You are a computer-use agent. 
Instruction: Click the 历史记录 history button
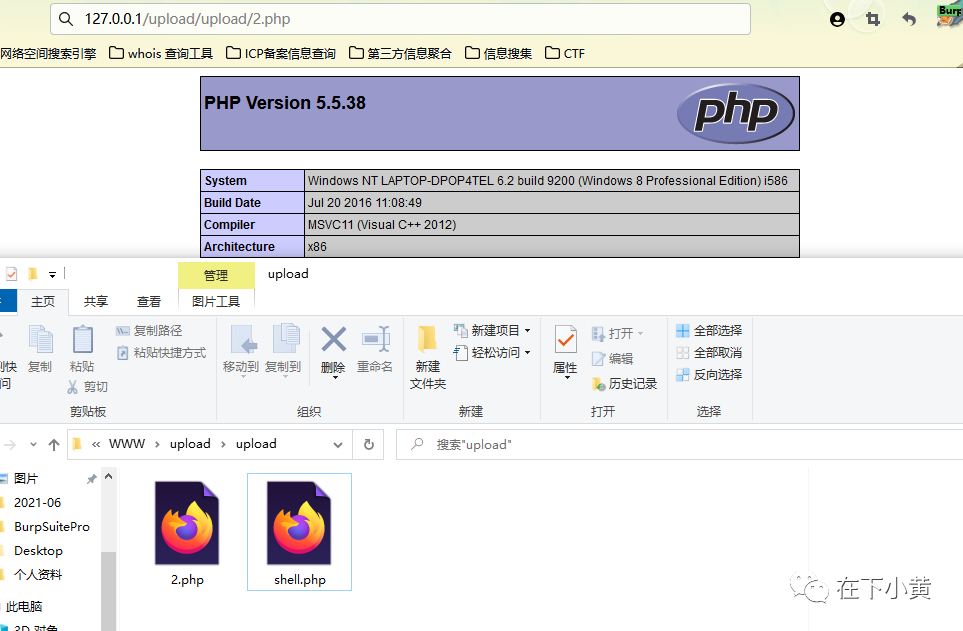point(625,384)
